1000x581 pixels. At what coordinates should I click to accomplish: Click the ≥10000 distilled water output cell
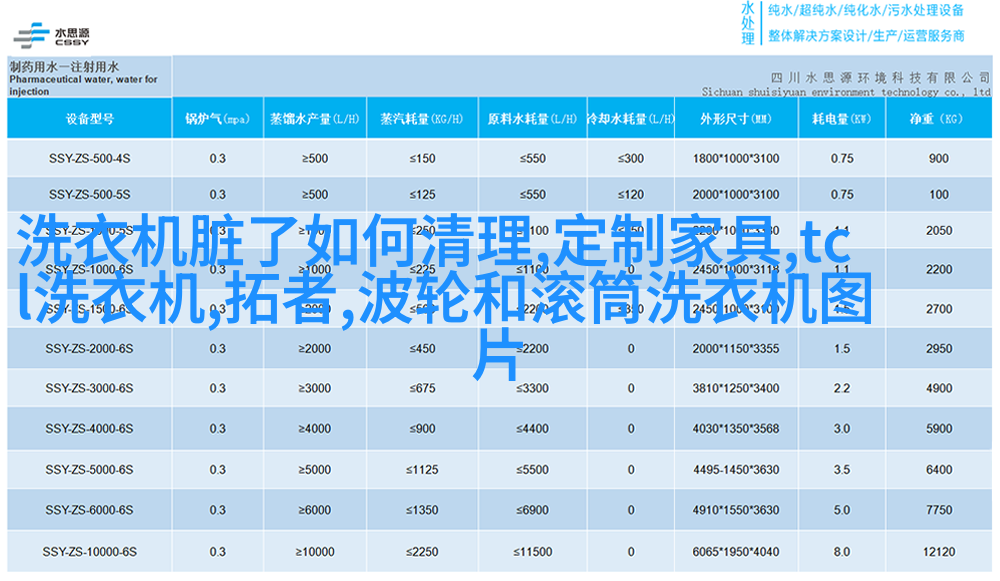(x=313, y=551)
